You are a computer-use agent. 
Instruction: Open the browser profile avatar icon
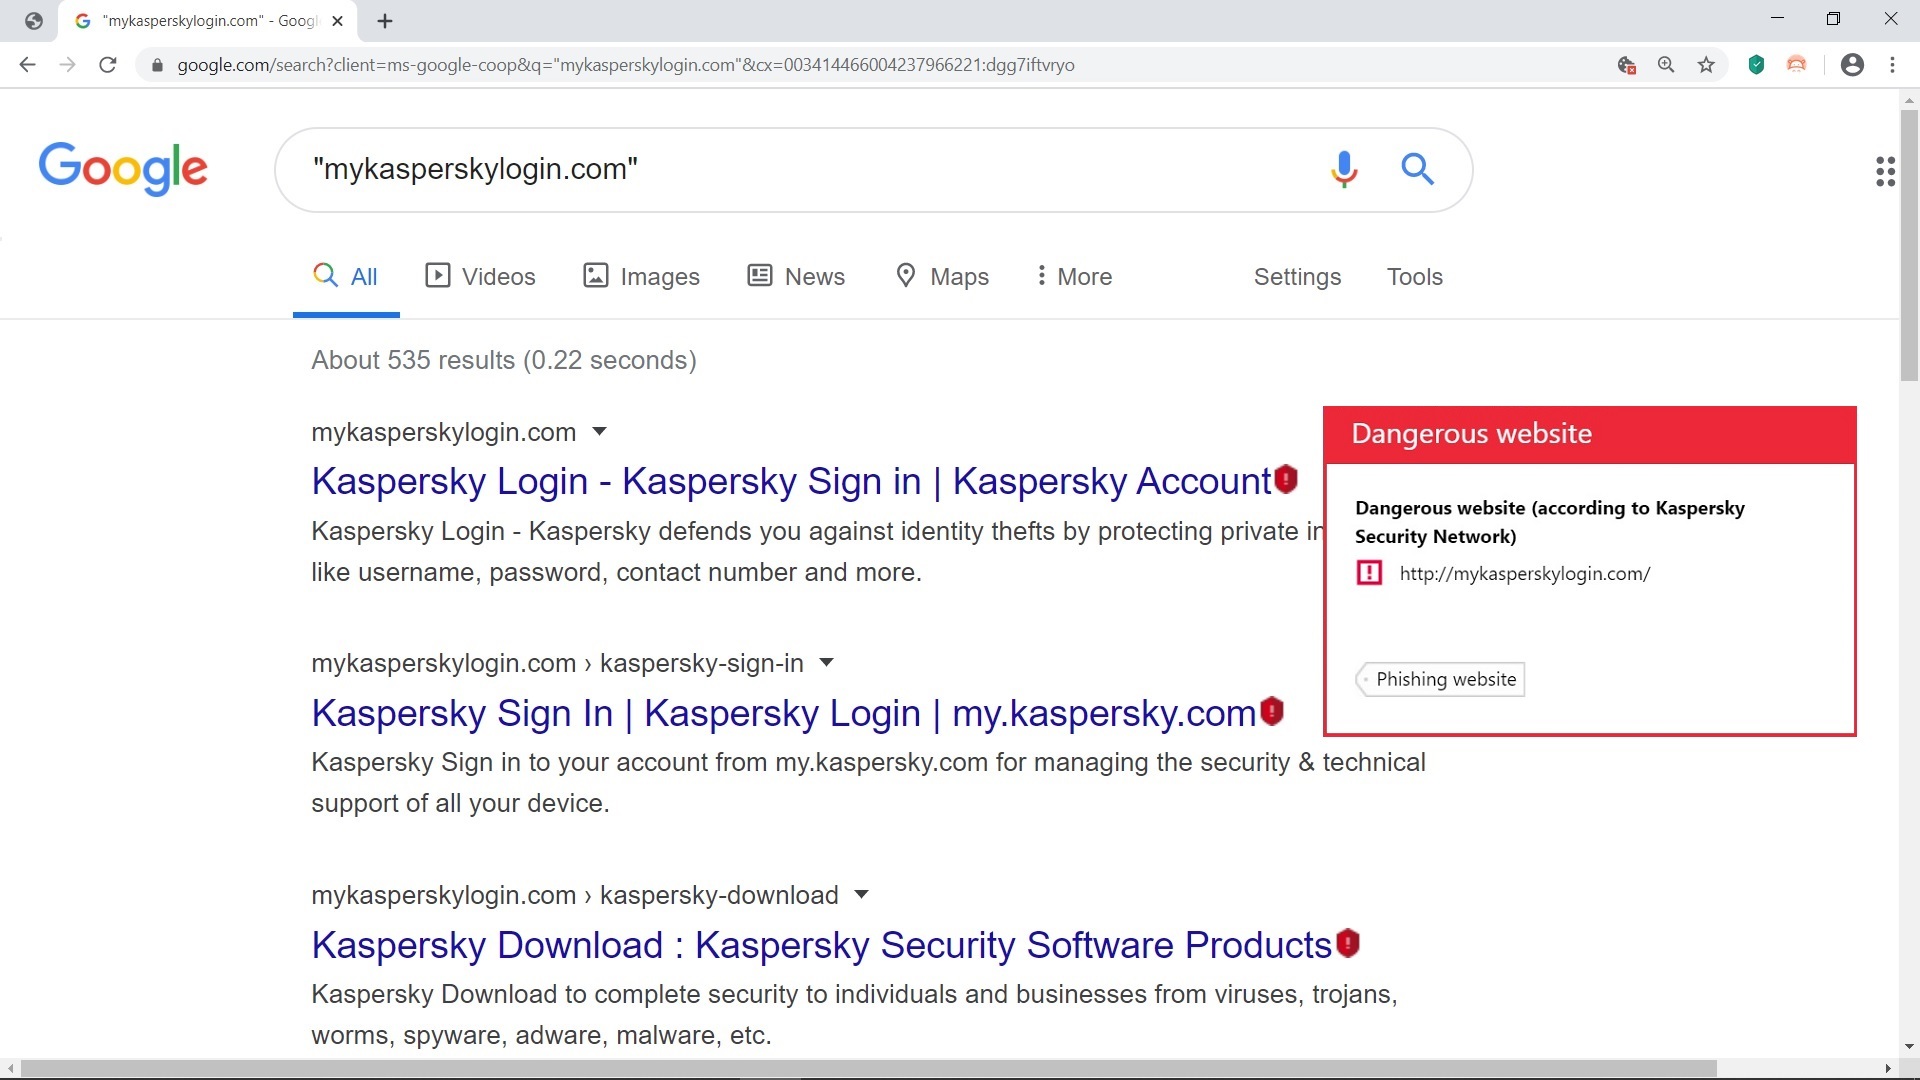click(1852, 65)
